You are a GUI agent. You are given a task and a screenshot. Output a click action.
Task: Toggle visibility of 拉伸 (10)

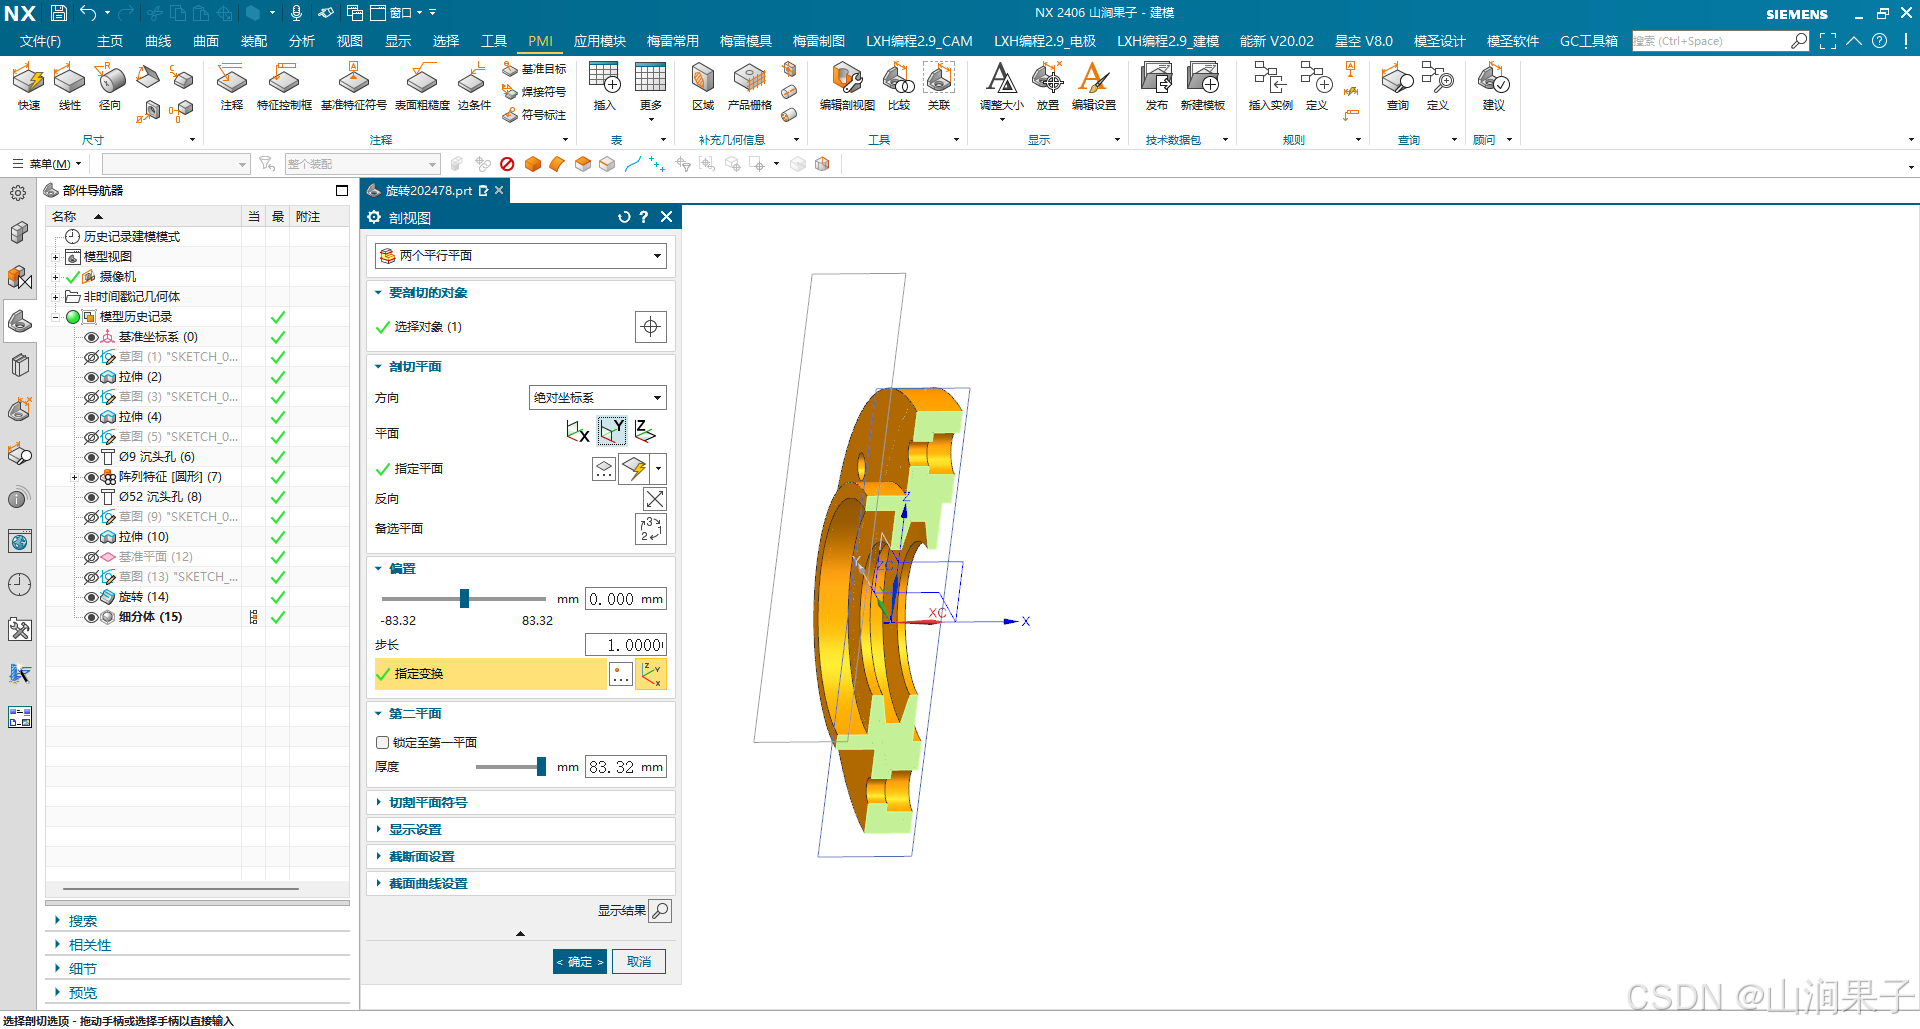point(91,537)
